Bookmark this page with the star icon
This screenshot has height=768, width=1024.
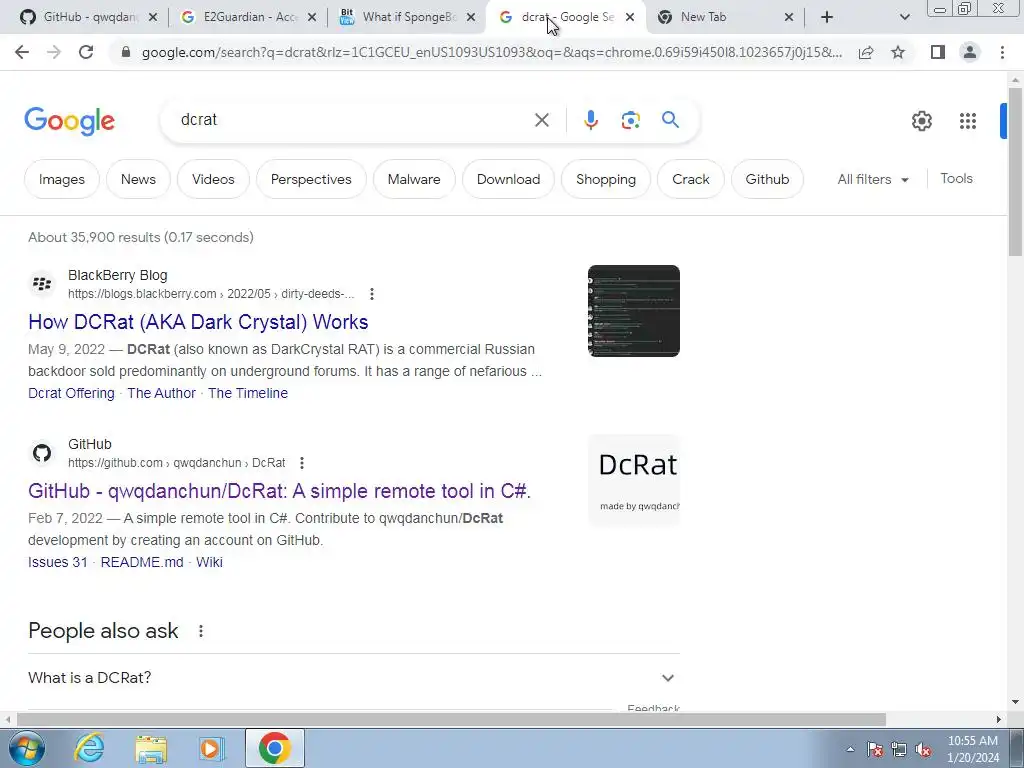[x=898, y=52]
